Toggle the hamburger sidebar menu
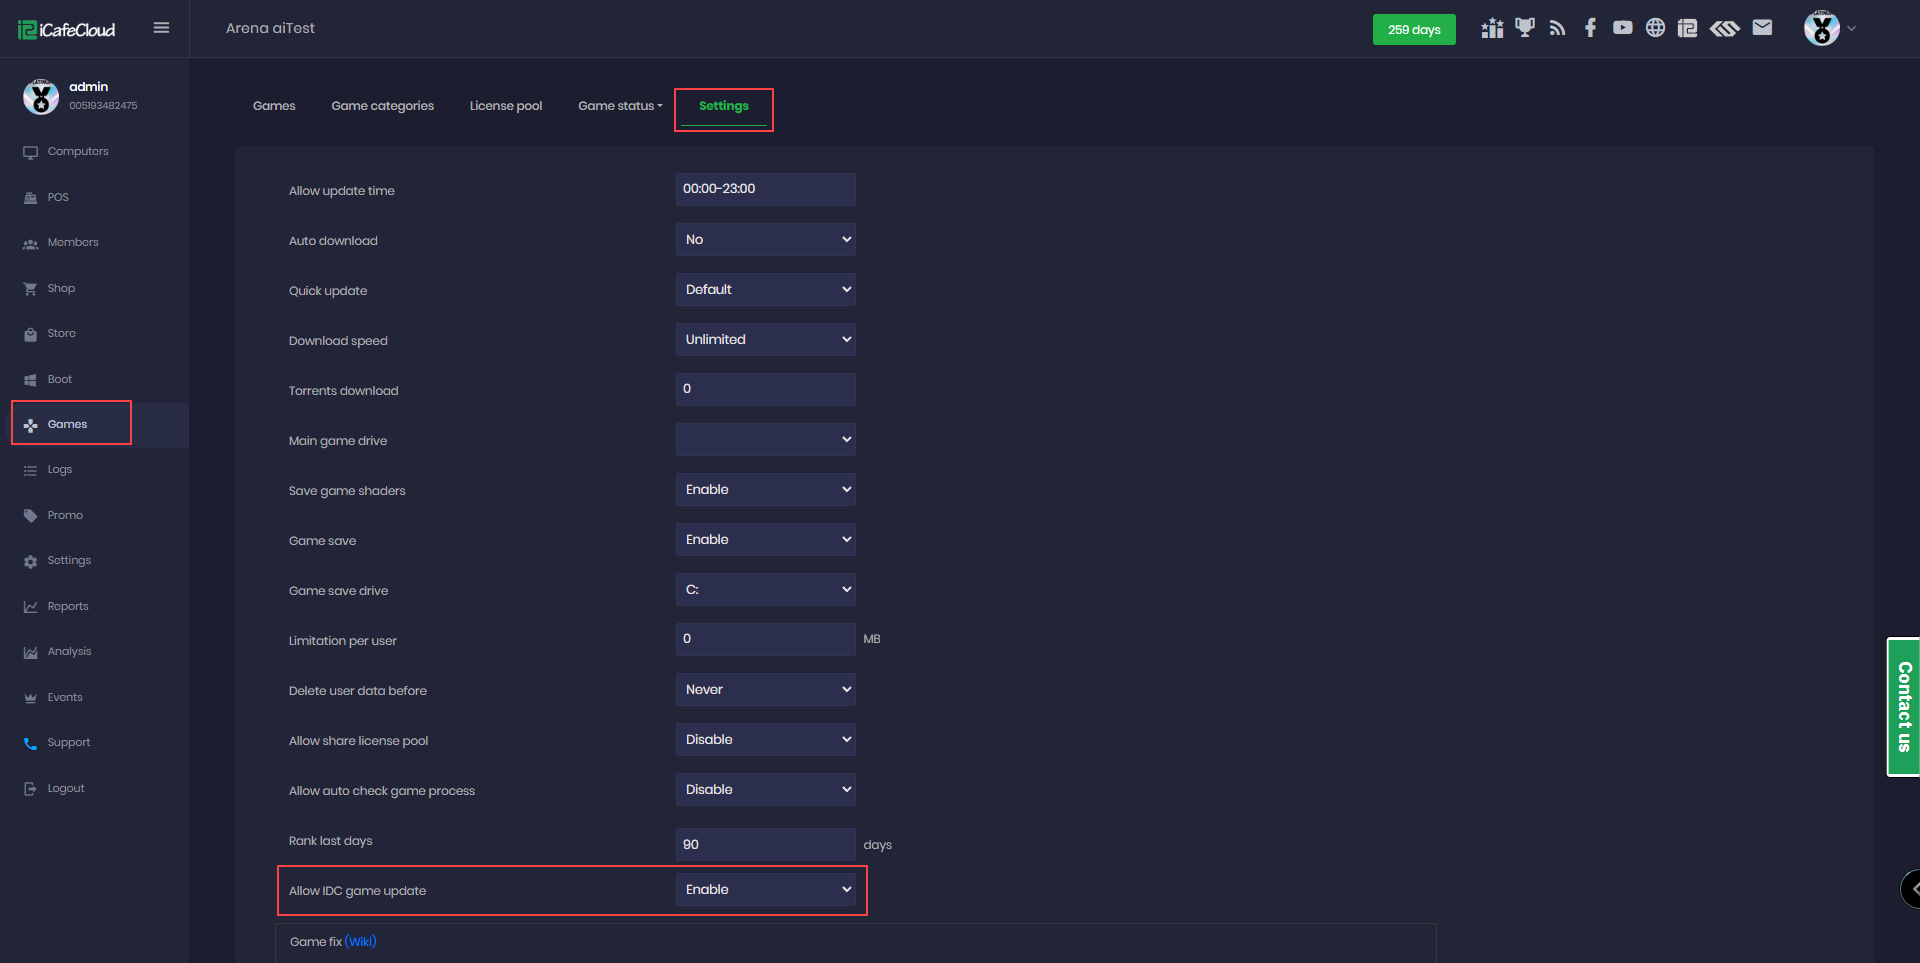1920x963 pixels. 161,28
